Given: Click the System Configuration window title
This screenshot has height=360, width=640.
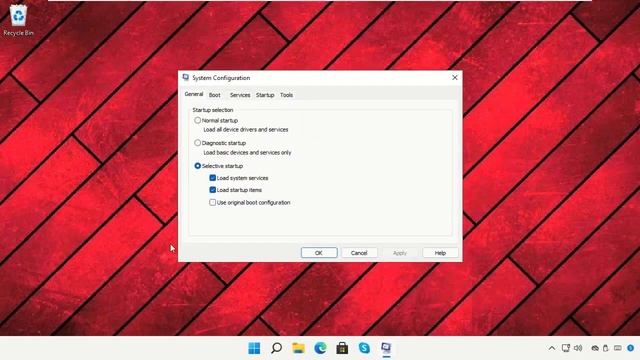Looking at the screenshot, I should coord(221,78).
